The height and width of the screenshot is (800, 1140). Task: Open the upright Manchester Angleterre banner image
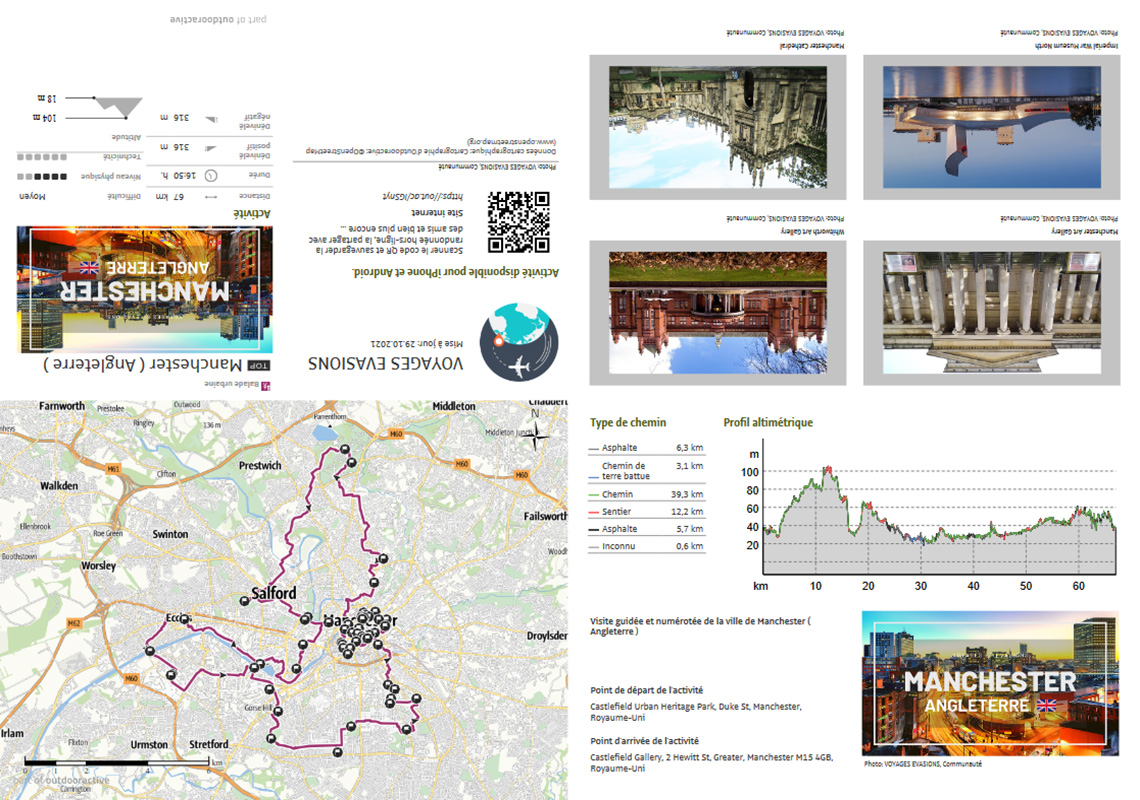pos(990,684)
